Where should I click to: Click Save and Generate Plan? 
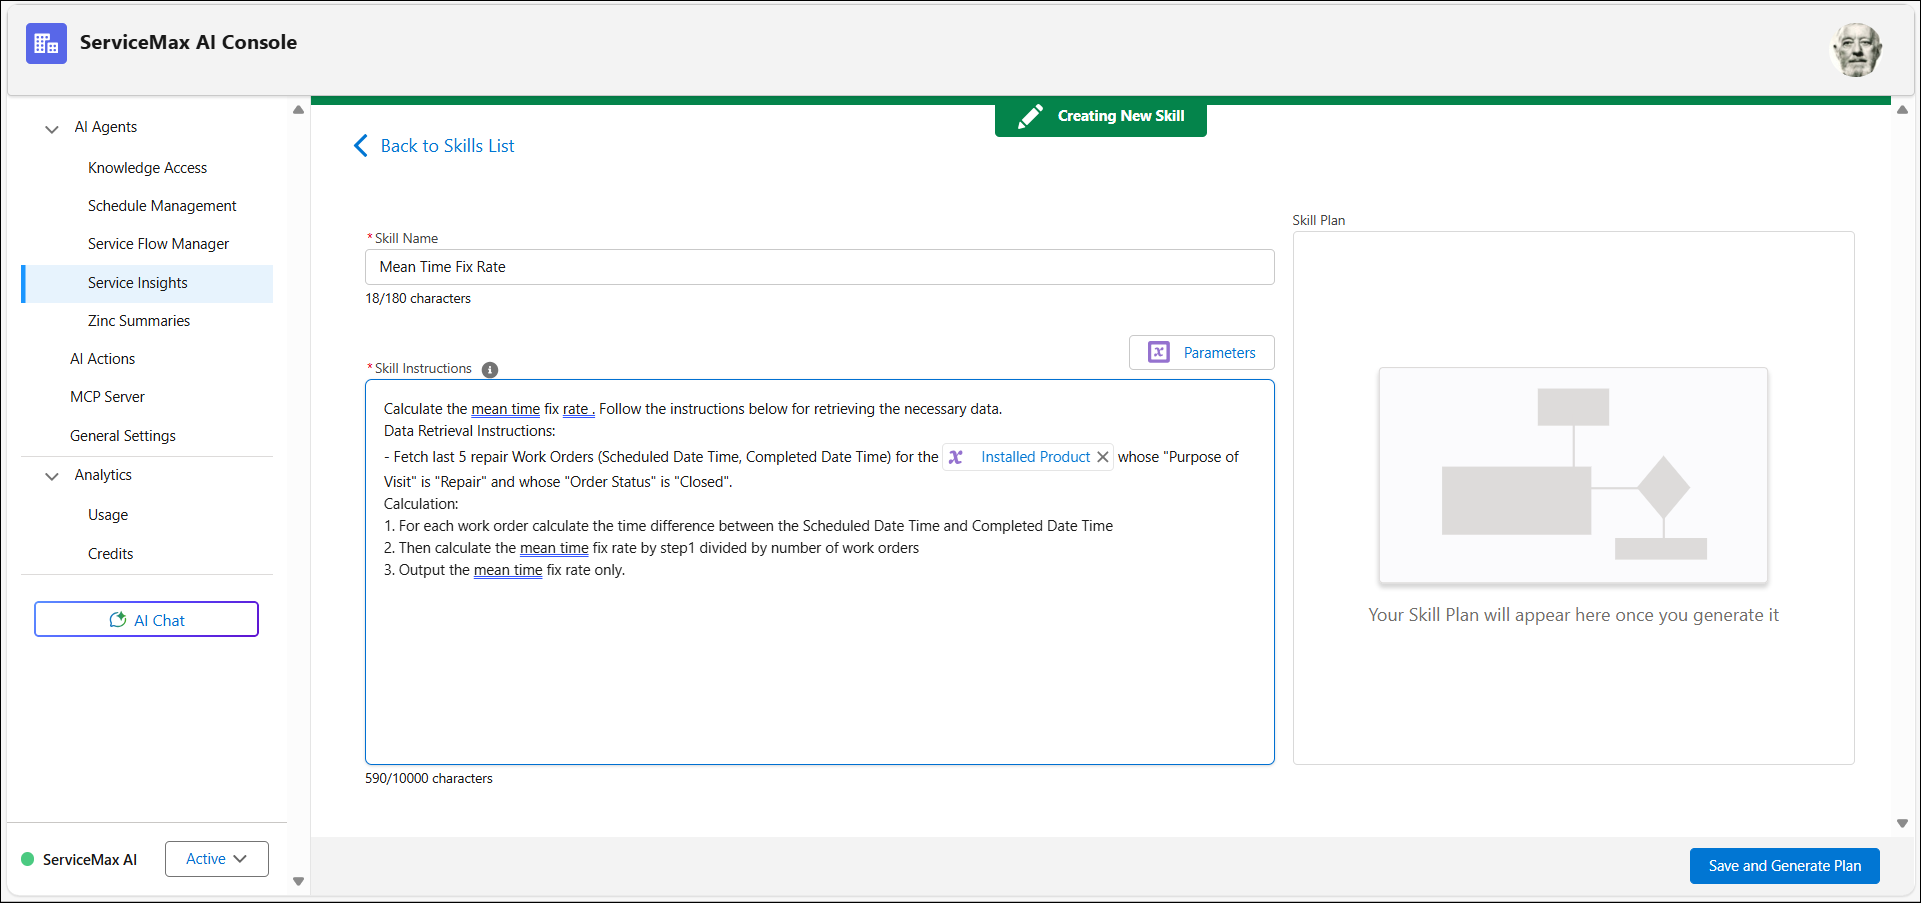(1784, 866)
